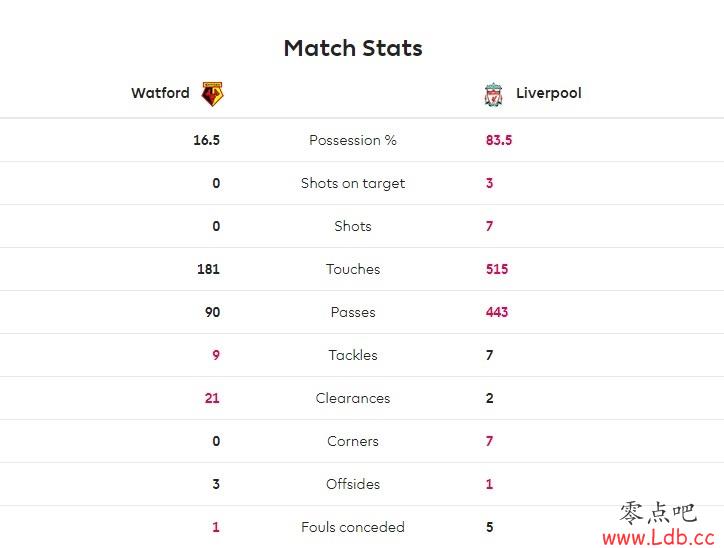Viewport: 724px width, 548px height.
Task: Click the Fouls conceded stat label
Action: [x=353, y=527]
